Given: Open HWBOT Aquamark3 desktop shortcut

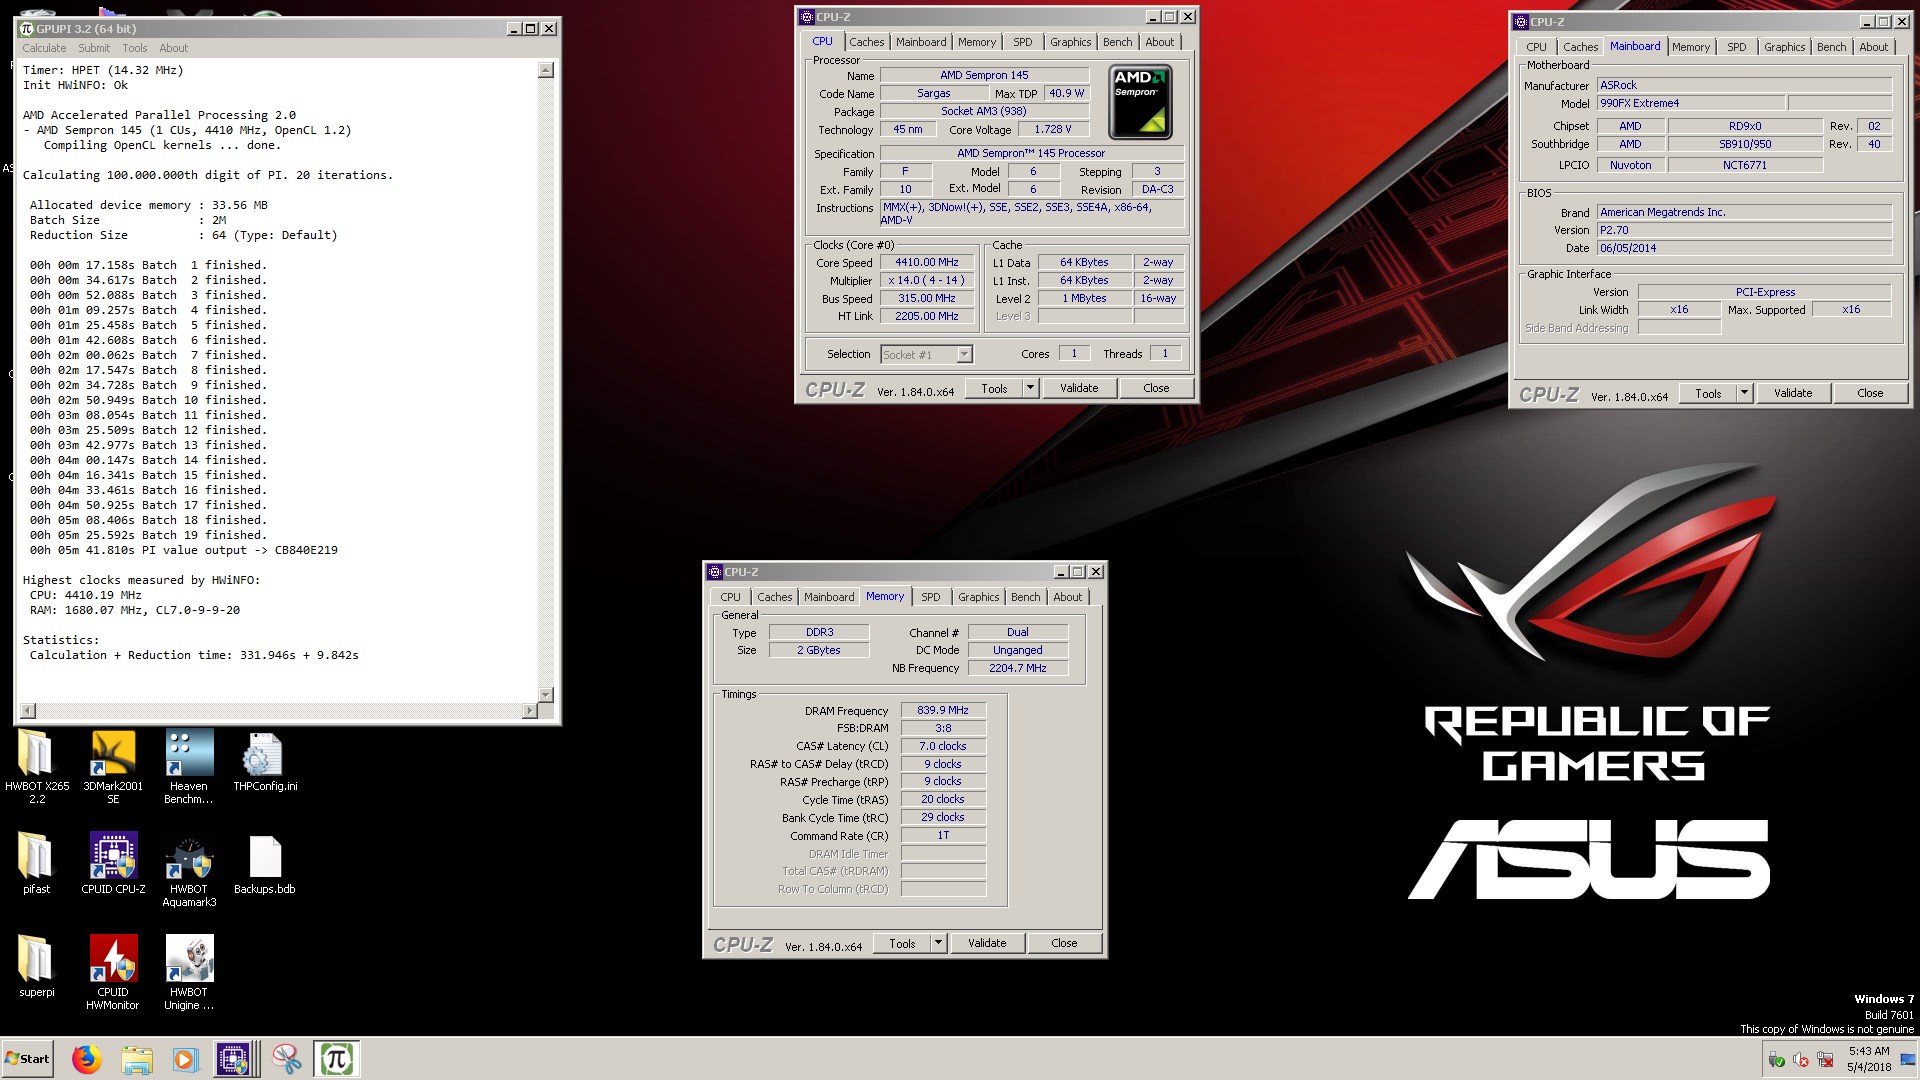Looking at the screenshot, I should [189, 870].
